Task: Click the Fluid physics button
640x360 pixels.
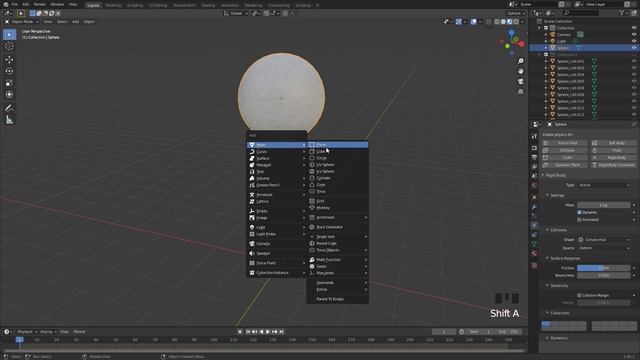Action: tap(613, 151)
